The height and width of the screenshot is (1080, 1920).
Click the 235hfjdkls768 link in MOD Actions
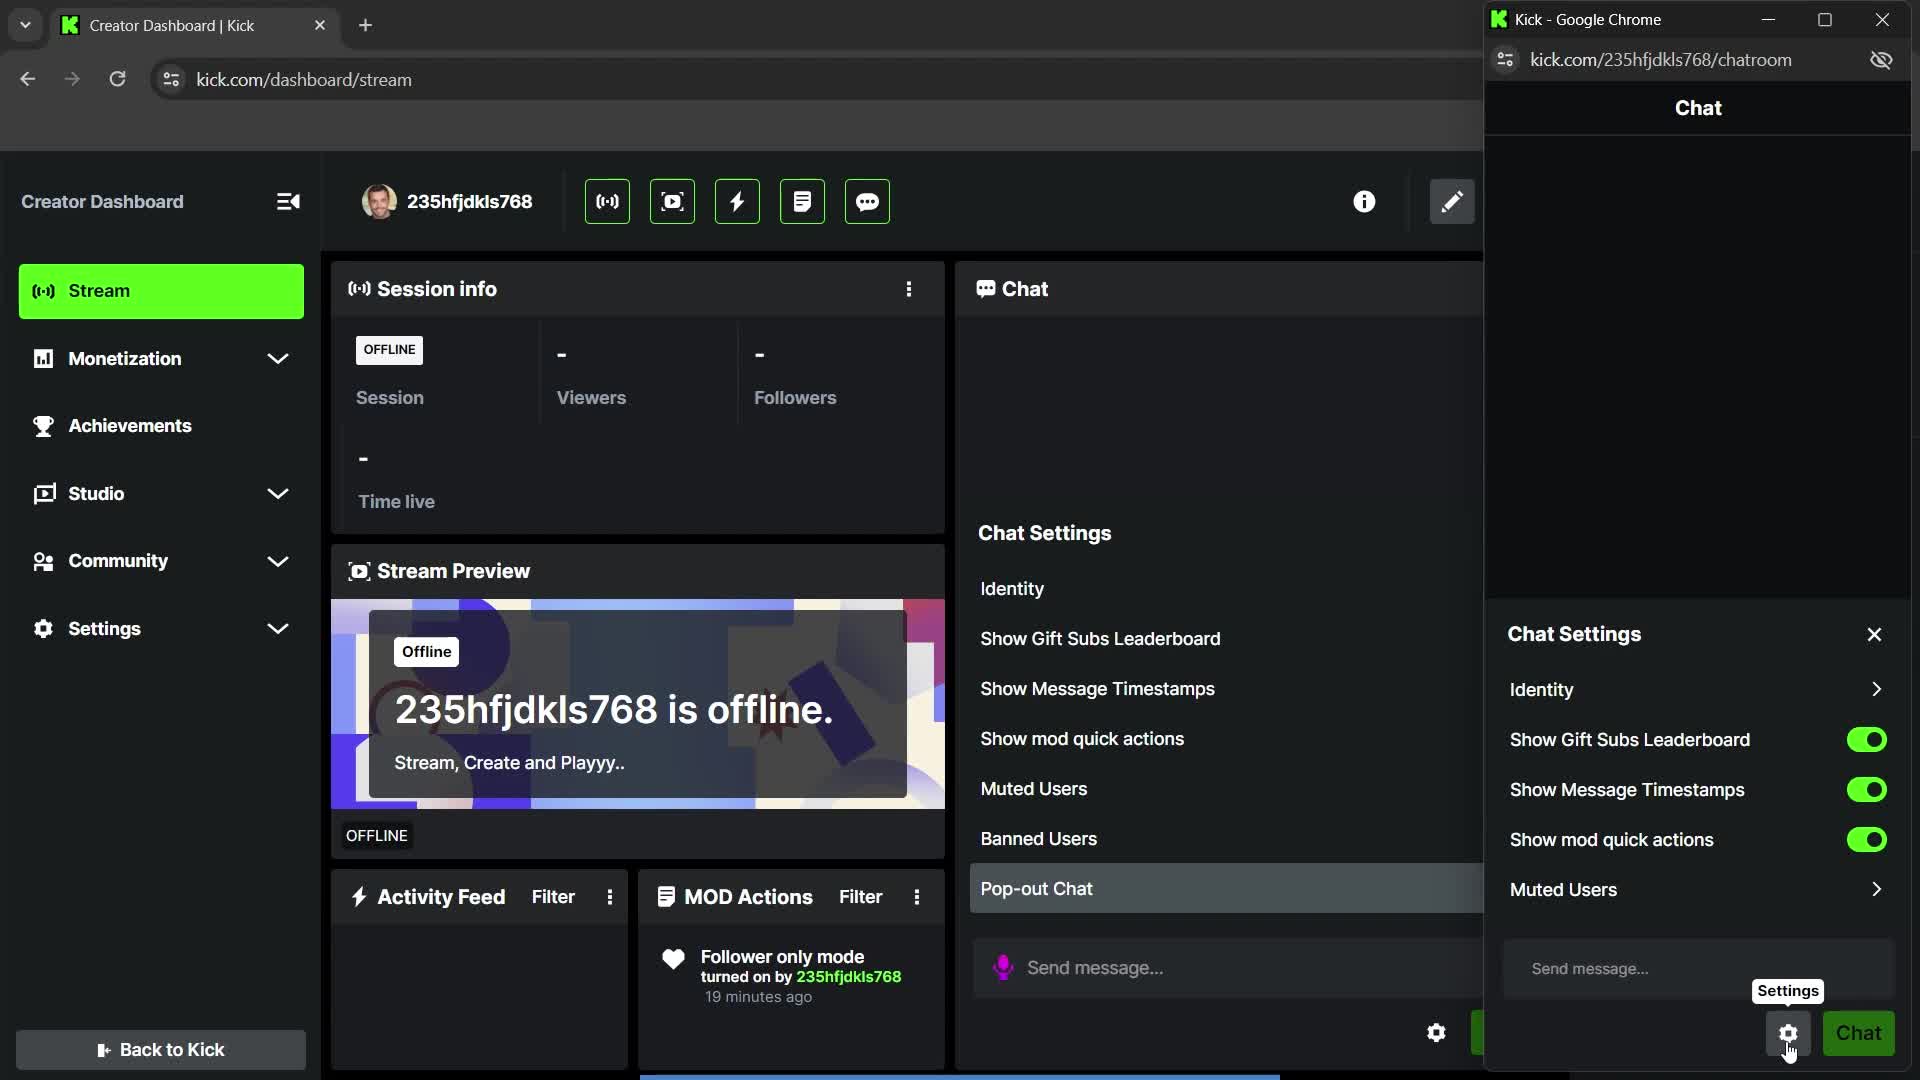[848, 977]
